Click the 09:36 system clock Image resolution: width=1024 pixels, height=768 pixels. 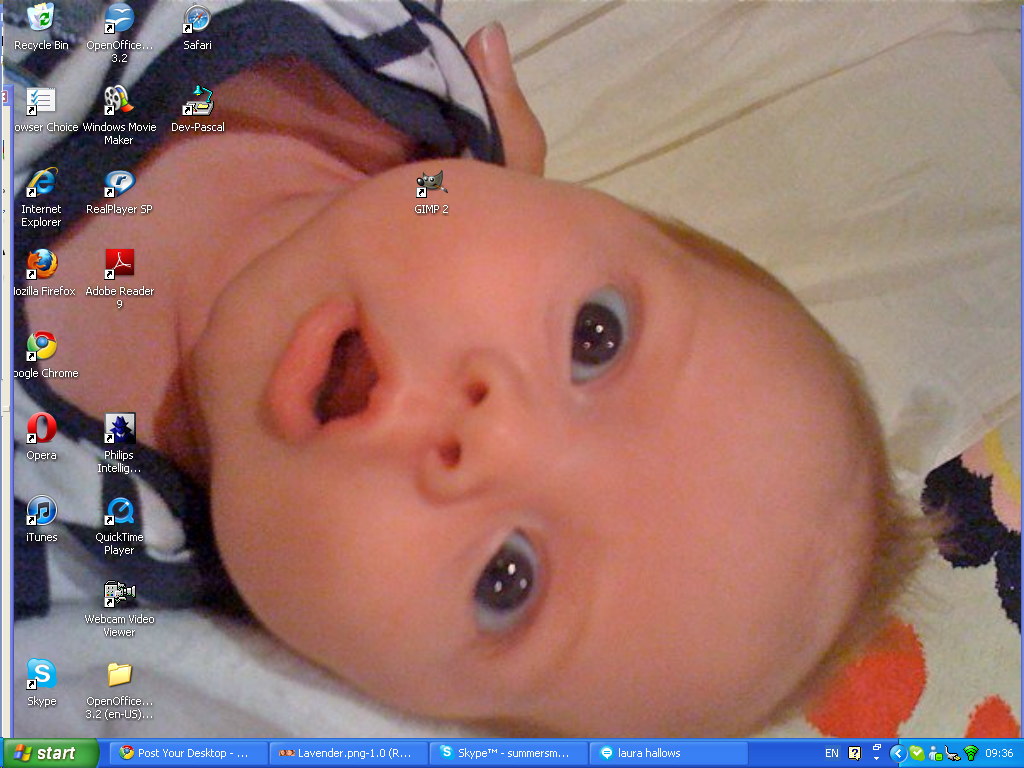point(999,754)
